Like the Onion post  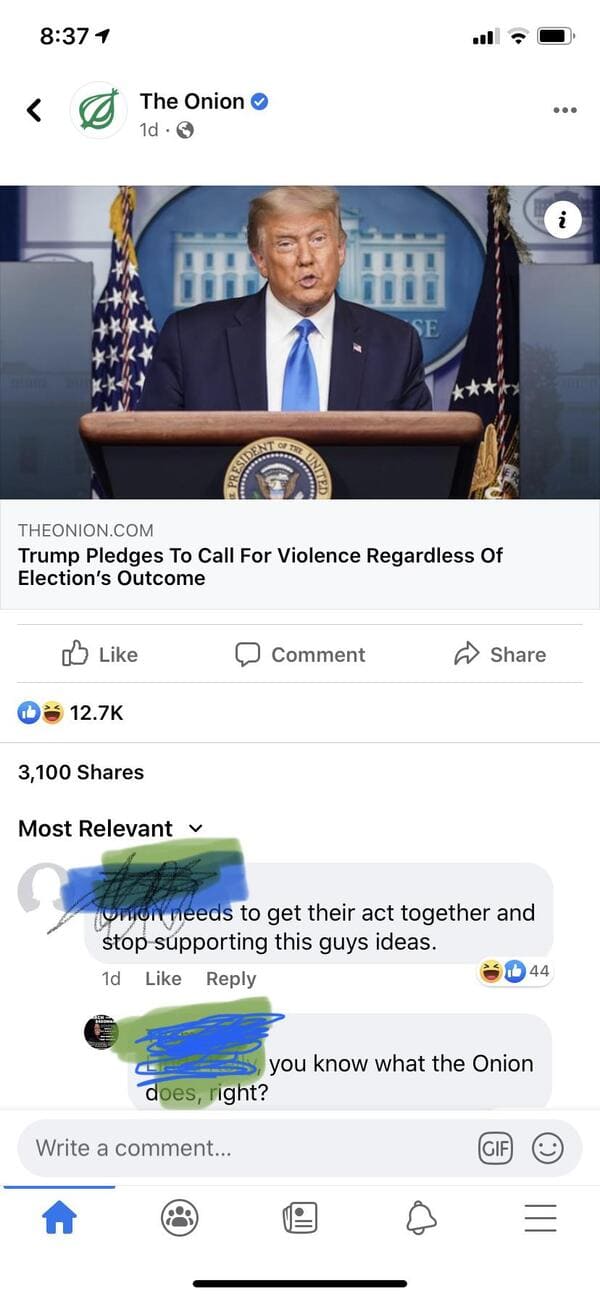pos(100,654)
